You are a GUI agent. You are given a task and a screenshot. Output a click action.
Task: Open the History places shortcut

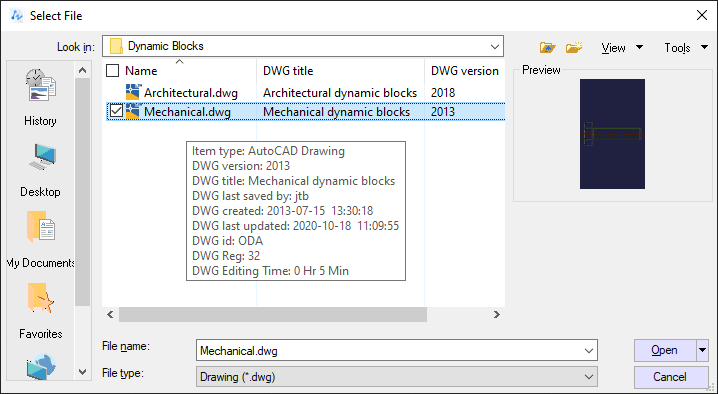(40, 98)
